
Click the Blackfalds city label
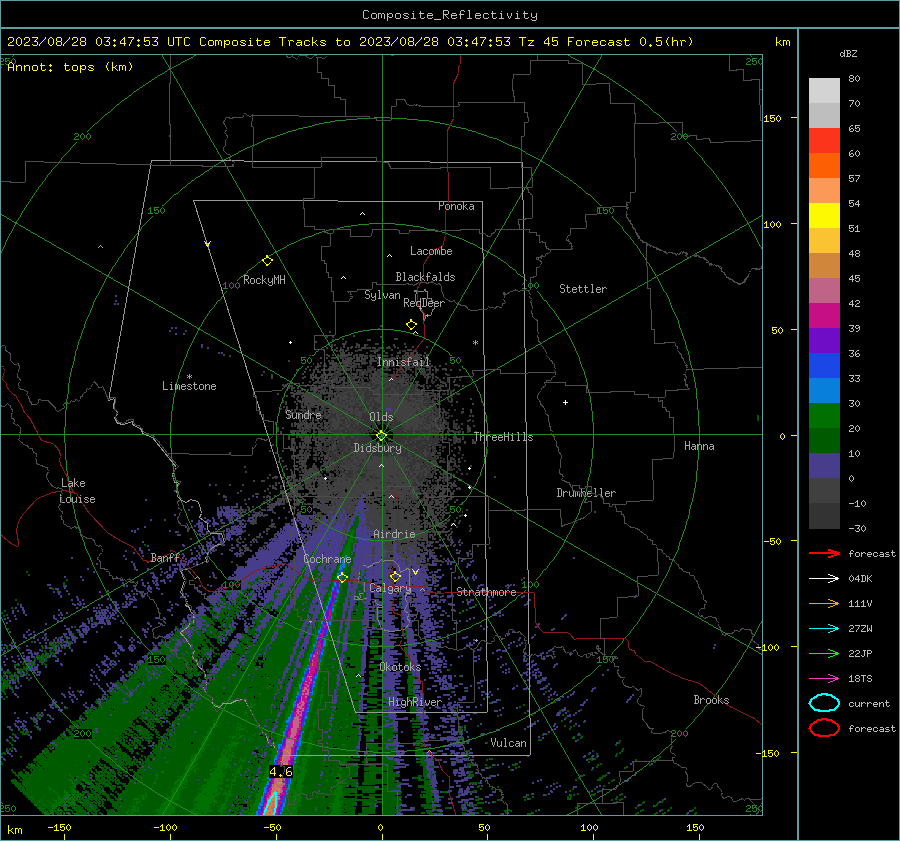[425, 277]
